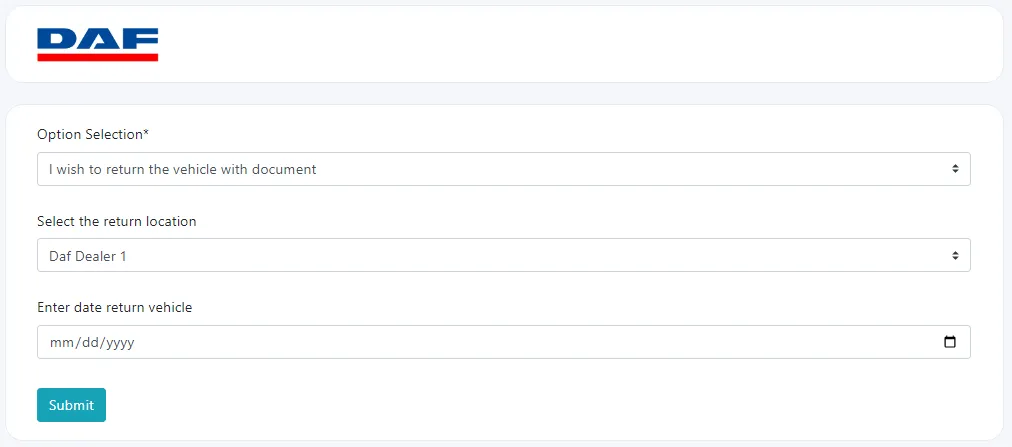
Task: Click the up-down arrows on Option Selection dropdown
Action: tap(955, 169)
